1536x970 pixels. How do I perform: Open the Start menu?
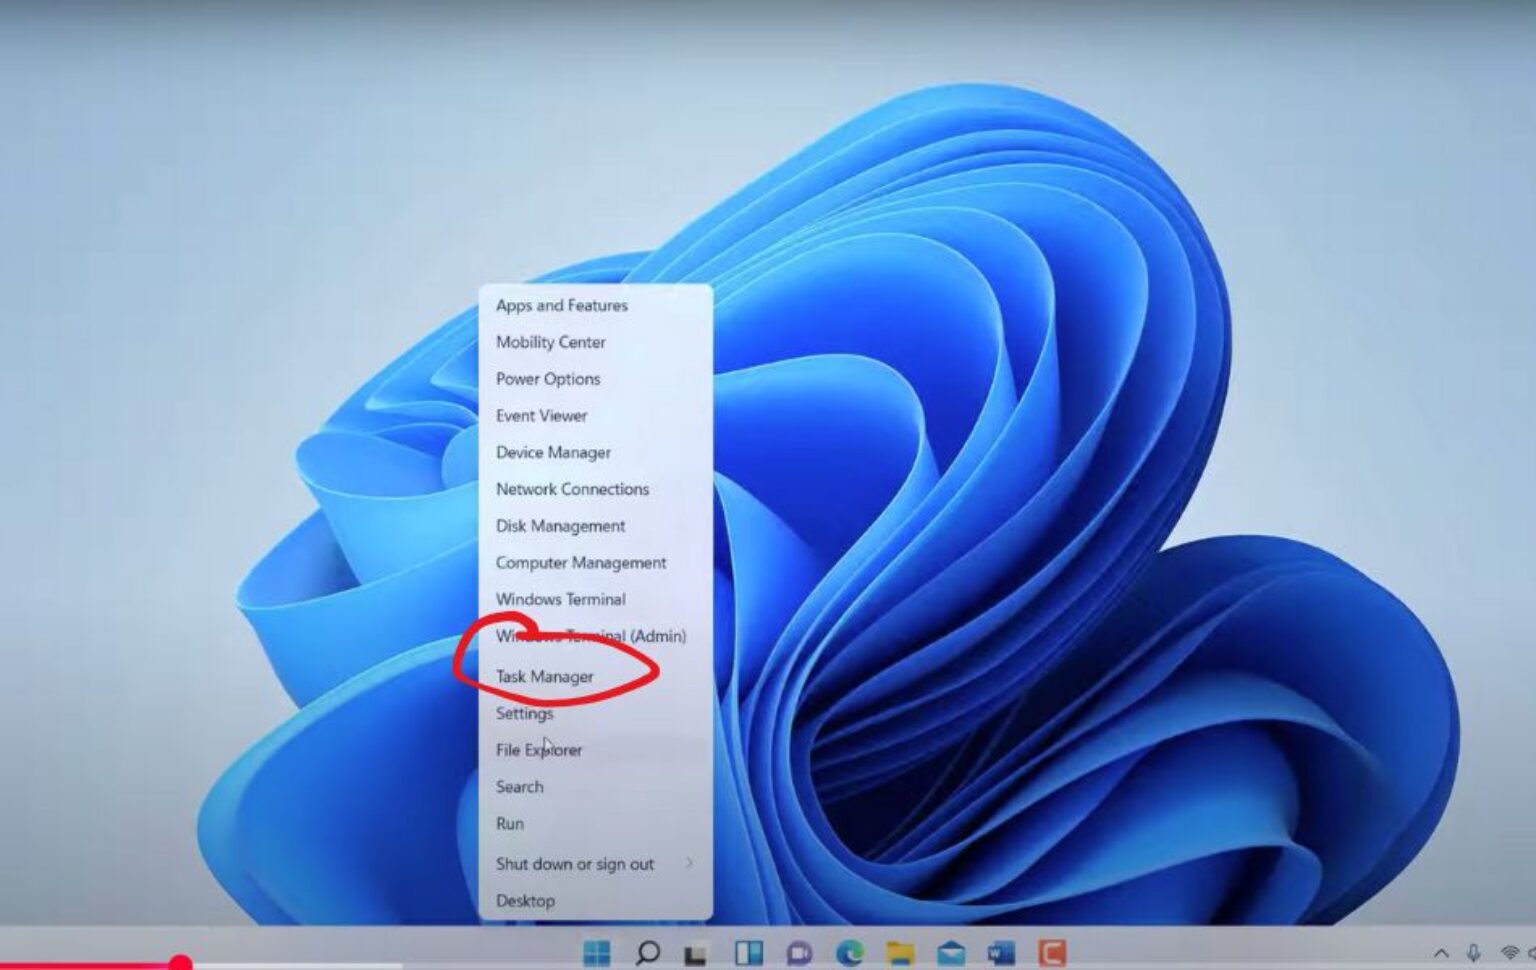(600, 953)
